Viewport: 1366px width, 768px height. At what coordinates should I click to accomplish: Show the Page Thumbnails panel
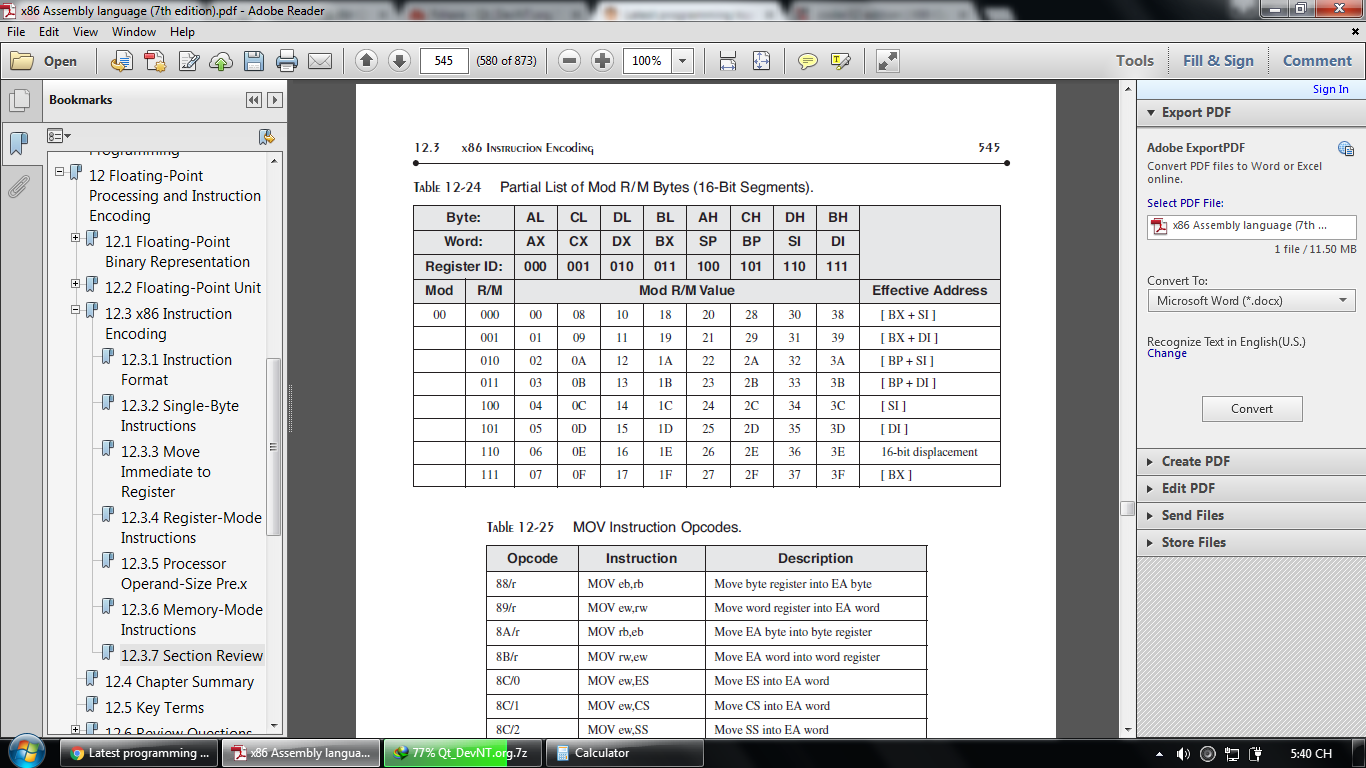point(18,100)
